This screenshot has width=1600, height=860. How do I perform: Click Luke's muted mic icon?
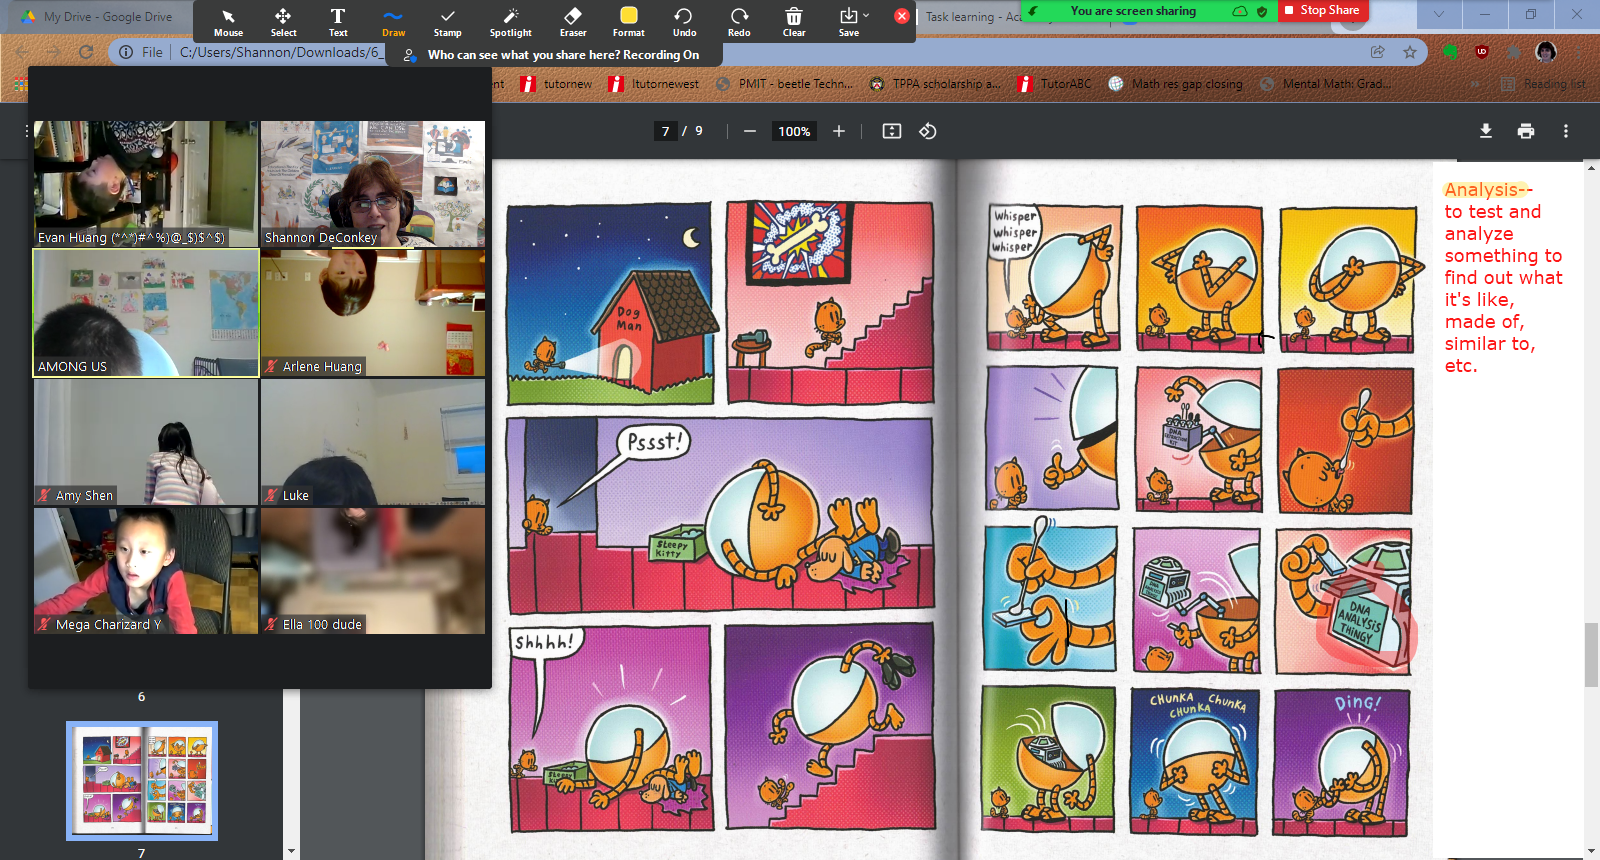point(271,495)
